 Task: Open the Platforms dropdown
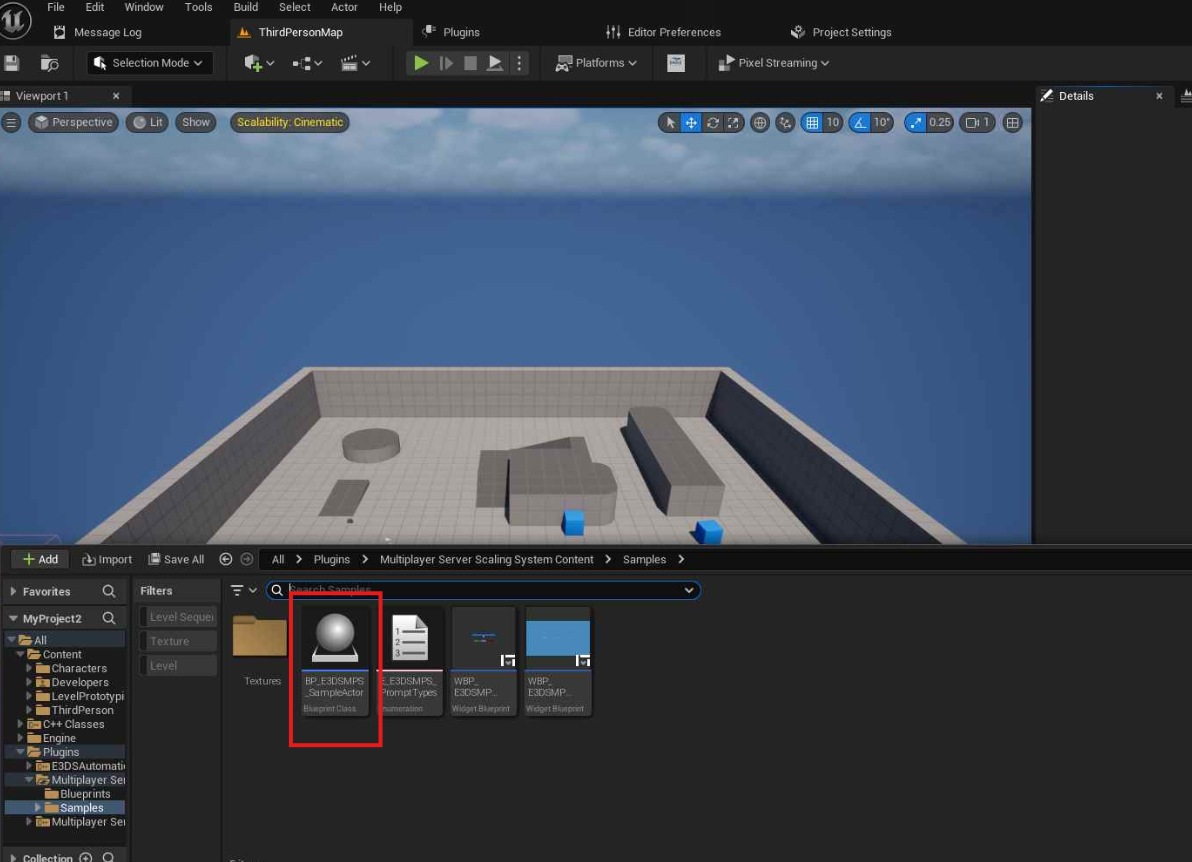pos(597,63)
